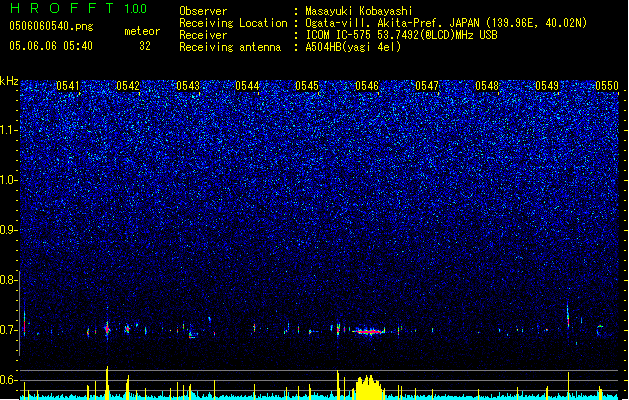The height and width of the screenshot is (400, 629).
Task: Click the 0549 time marker
Action: click(x=547, y=86)
